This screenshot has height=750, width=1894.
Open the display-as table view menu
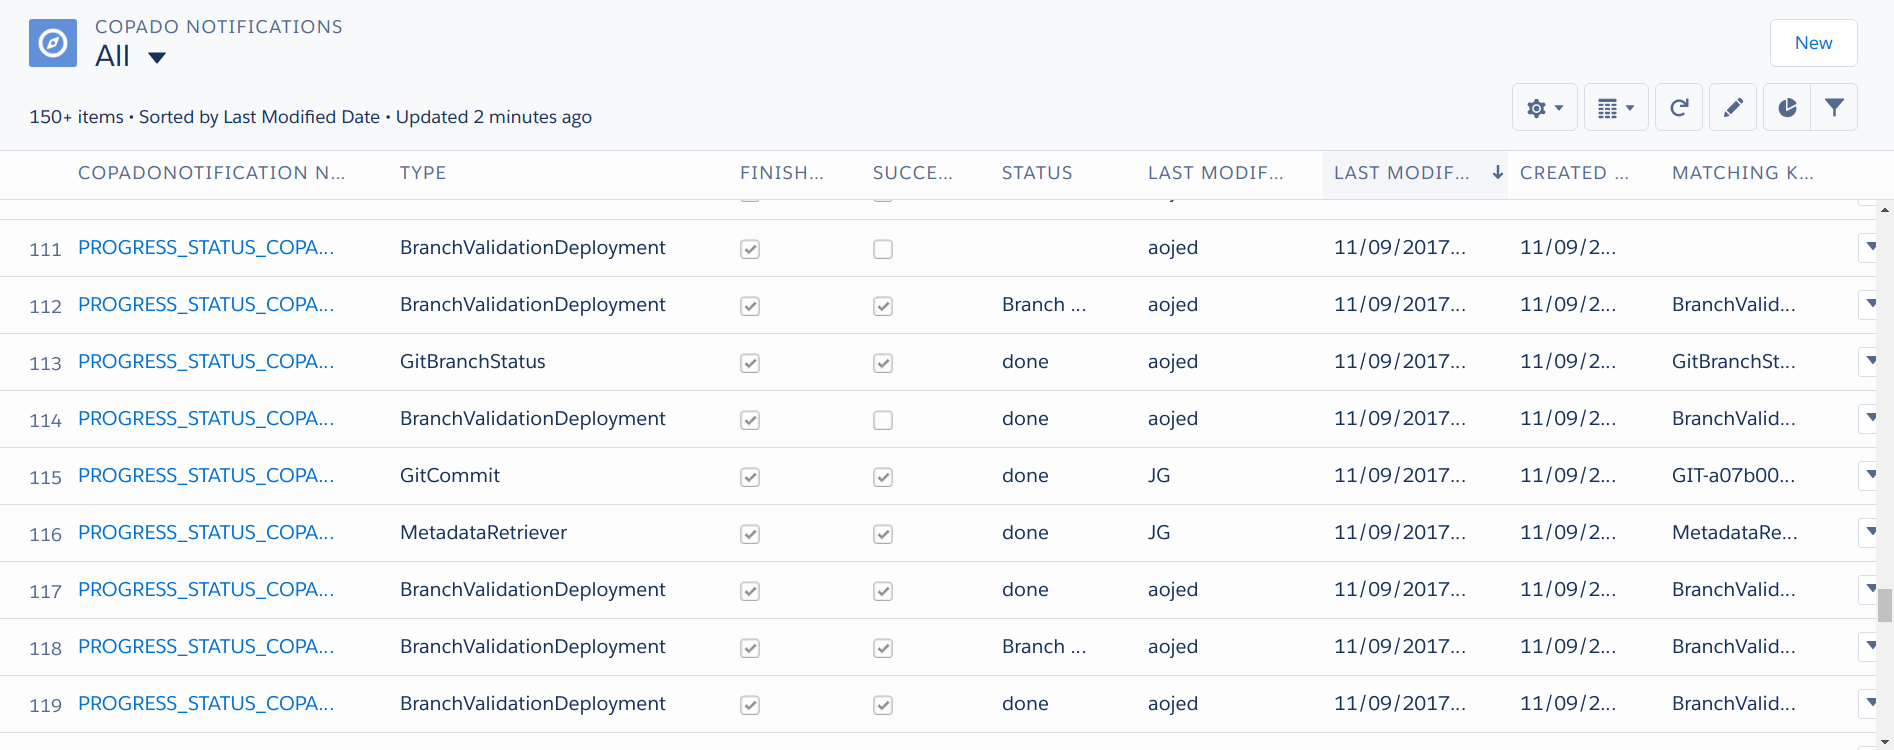pyautogui.click(x=1616, y=107)
